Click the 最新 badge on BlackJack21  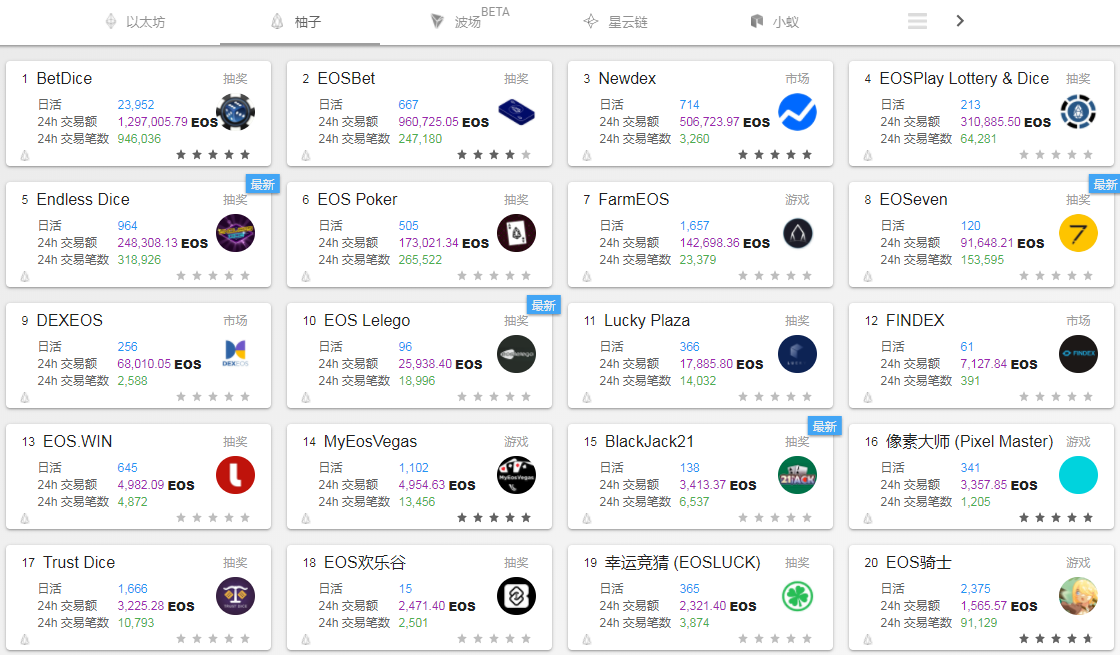824,426
